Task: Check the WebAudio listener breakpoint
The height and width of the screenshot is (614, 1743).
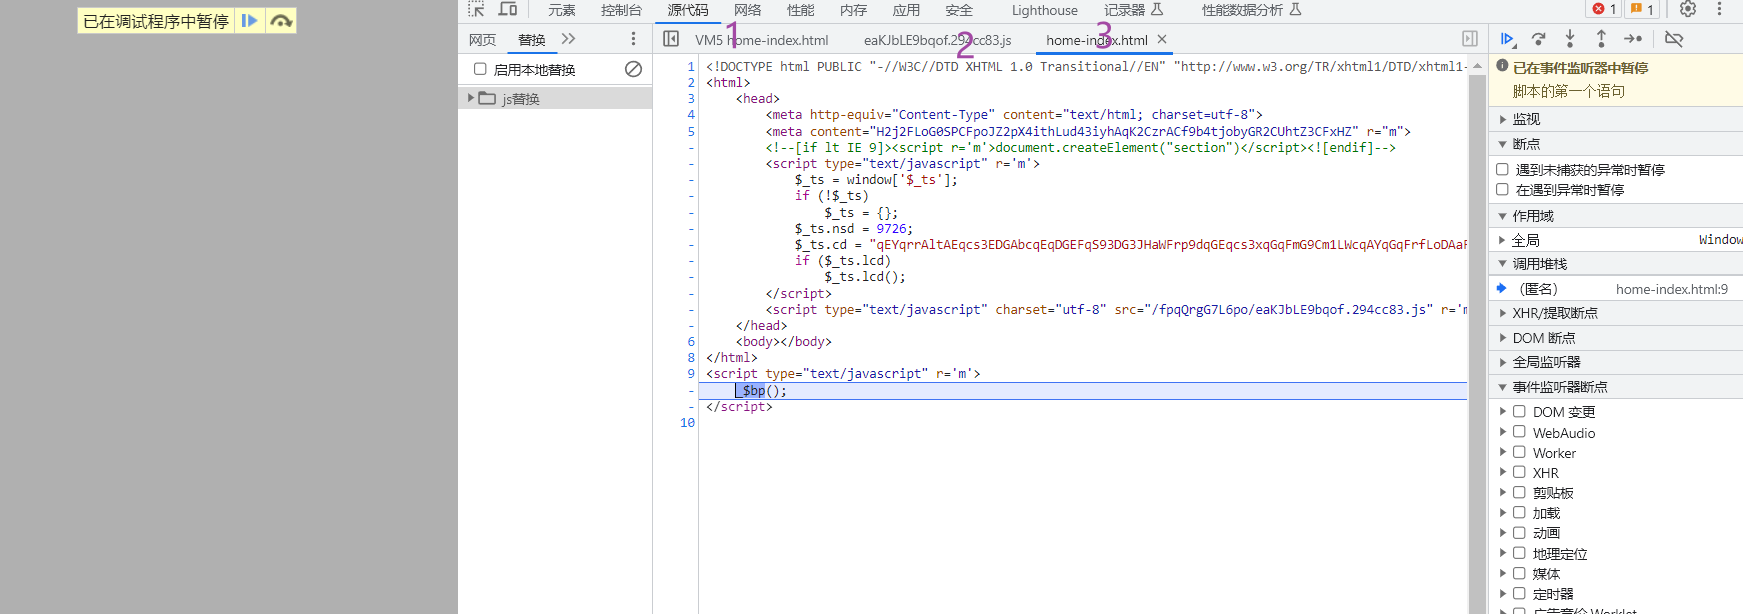Action: point(1519,432)
